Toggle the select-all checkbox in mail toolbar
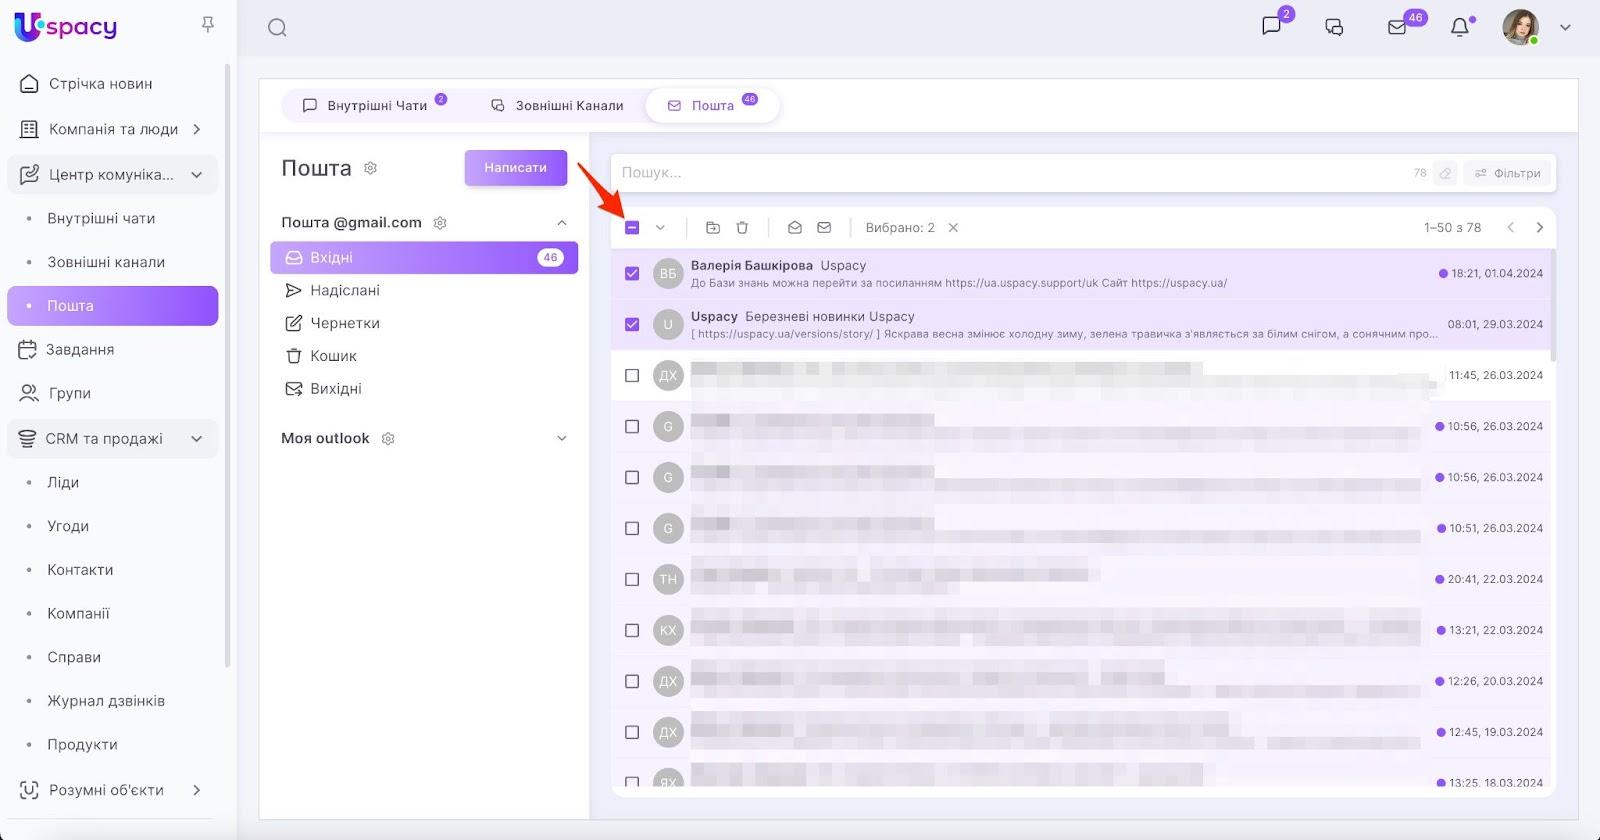Viewport: 1600px width, 840px height. (632, 228)
